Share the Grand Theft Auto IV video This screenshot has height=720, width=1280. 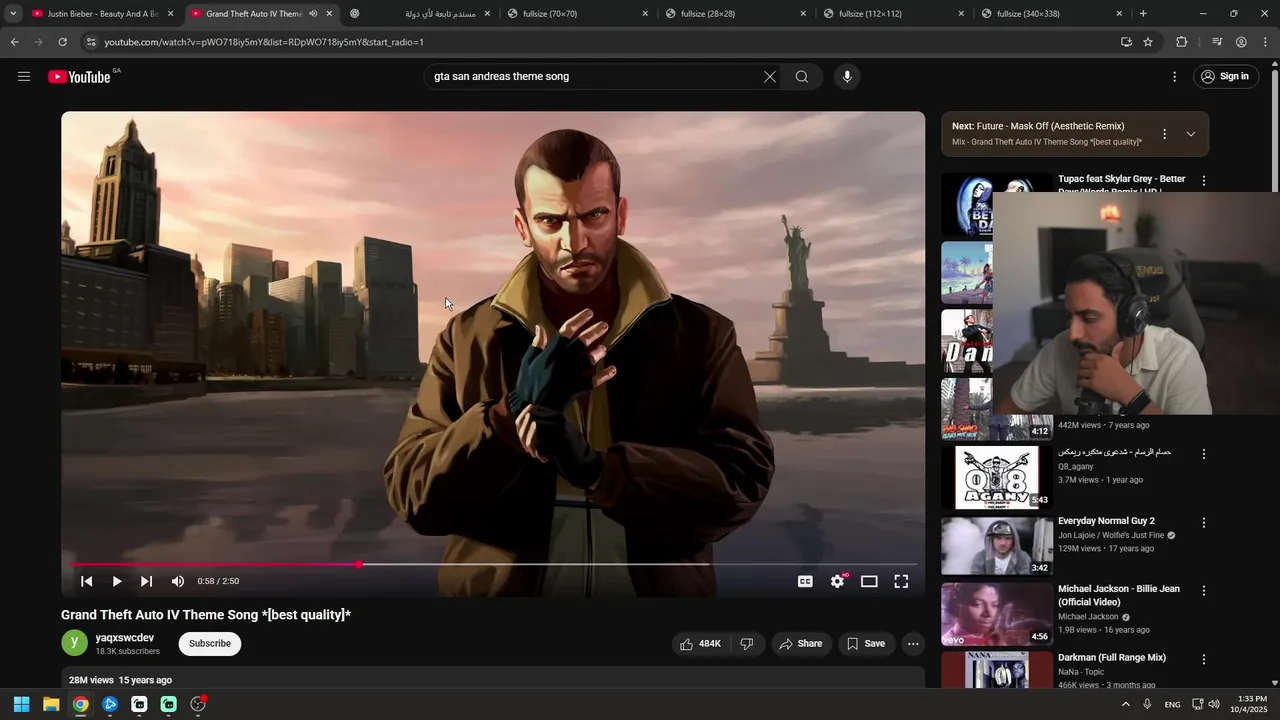pyautogui.click(x=800, y=644)
